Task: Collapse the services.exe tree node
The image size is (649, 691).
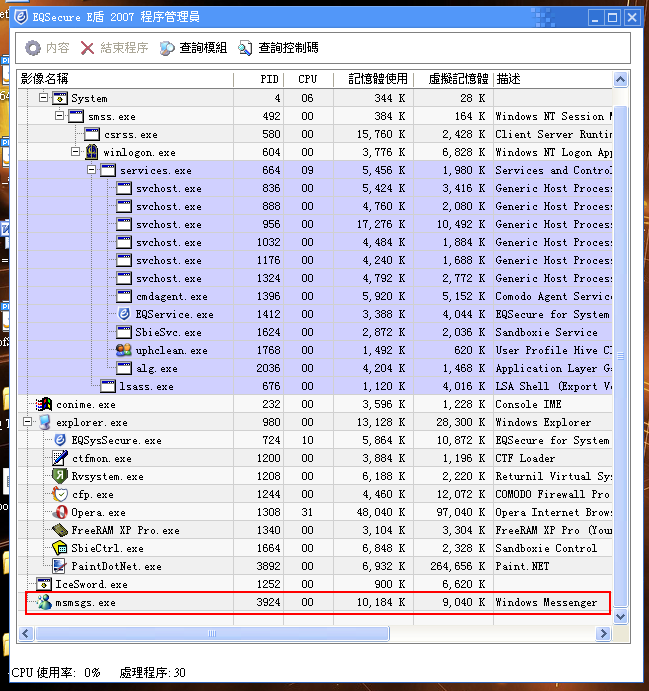Action: click(91, 170)
